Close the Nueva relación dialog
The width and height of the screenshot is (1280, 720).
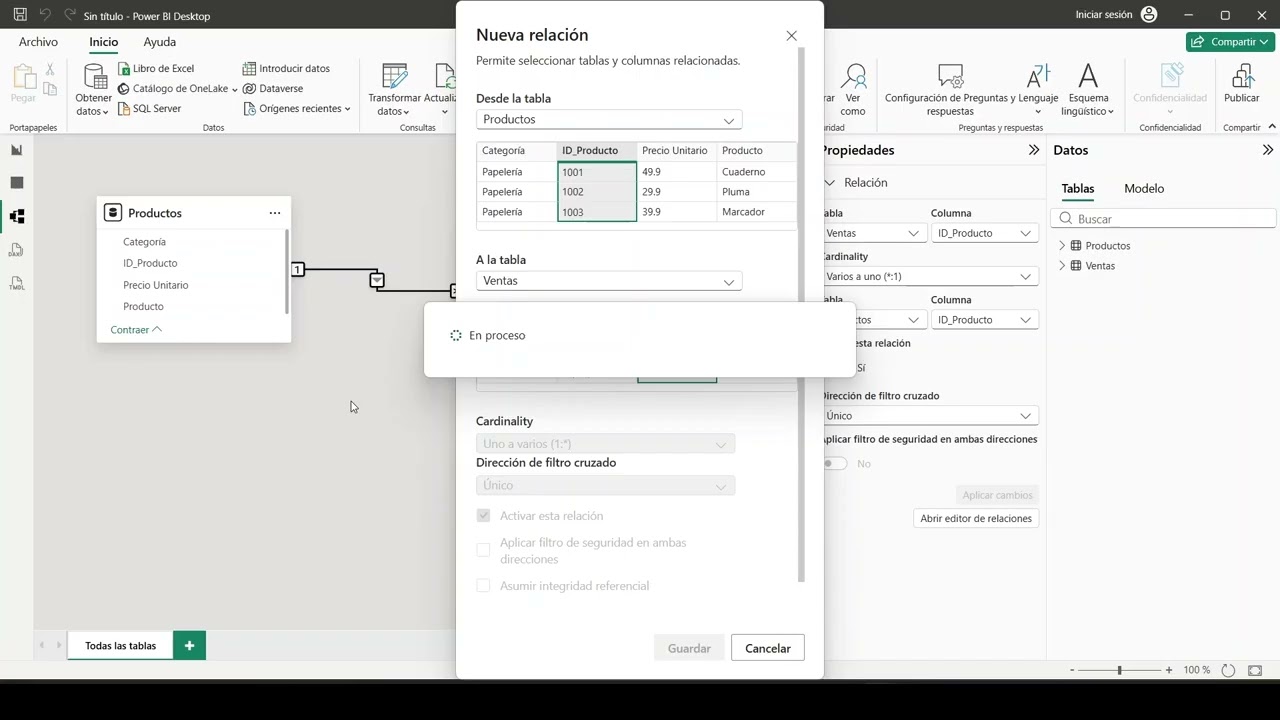pos(791,36)
